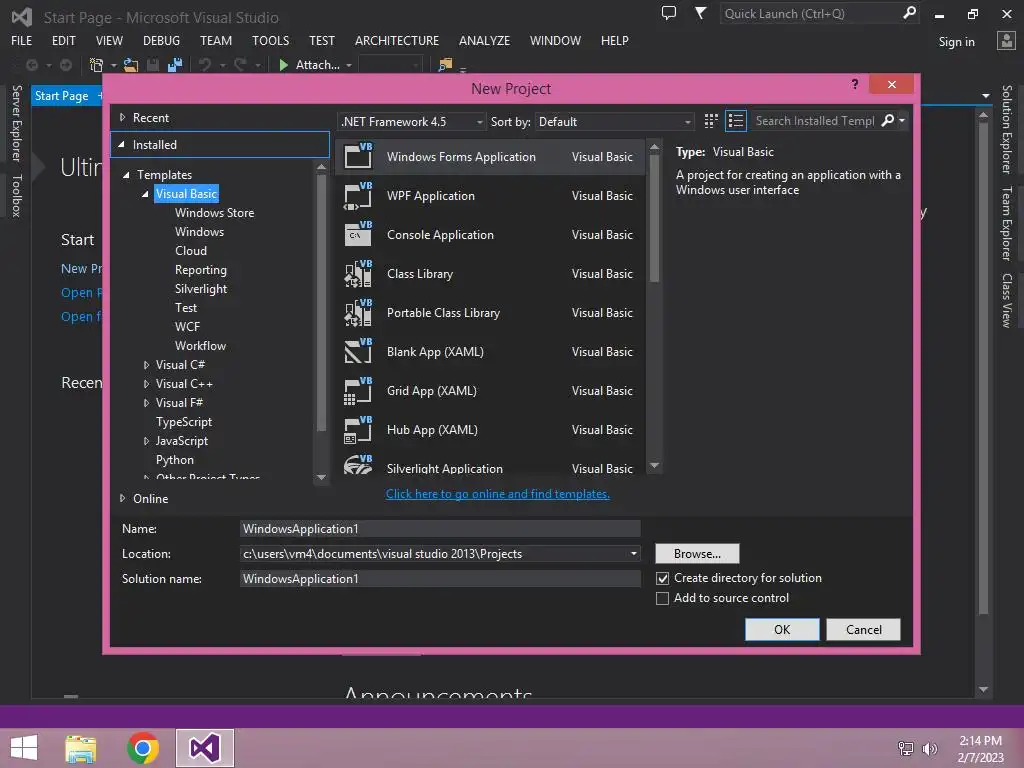Choose the Class Library template icon
This screenshot has width=1024, height=768.
358,274
